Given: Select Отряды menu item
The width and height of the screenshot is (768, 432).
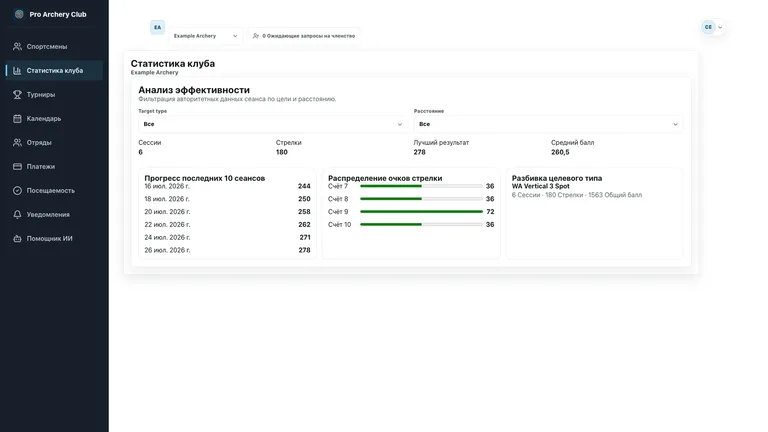Looking at the screenshot, I should point(54,143).
